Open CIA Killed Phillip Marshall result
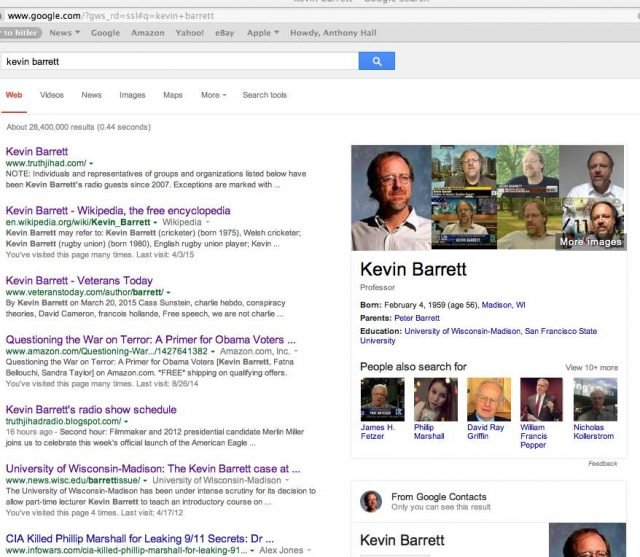640x557 pixels. point(140,539)
